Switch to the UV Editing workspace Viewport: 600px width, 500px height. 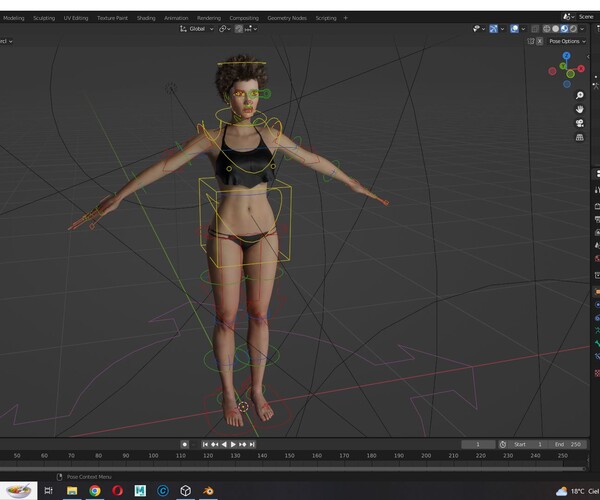pos(76,18)
